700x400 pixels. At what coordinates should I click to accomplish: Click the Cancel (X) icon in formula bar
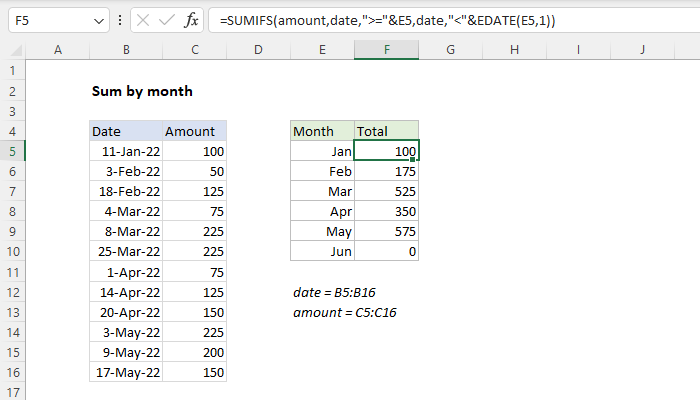143,20
